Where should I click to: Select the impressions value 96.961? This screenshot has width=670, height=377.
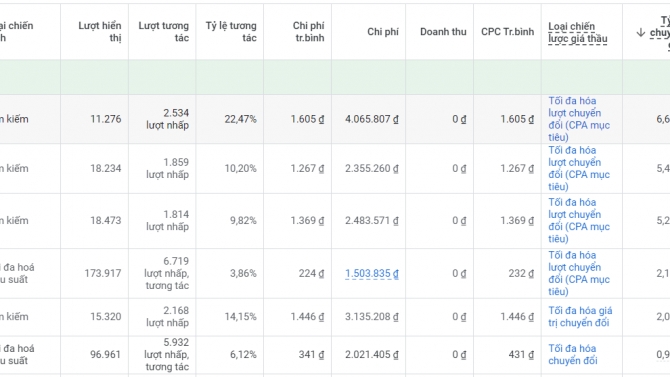point(106,354)
